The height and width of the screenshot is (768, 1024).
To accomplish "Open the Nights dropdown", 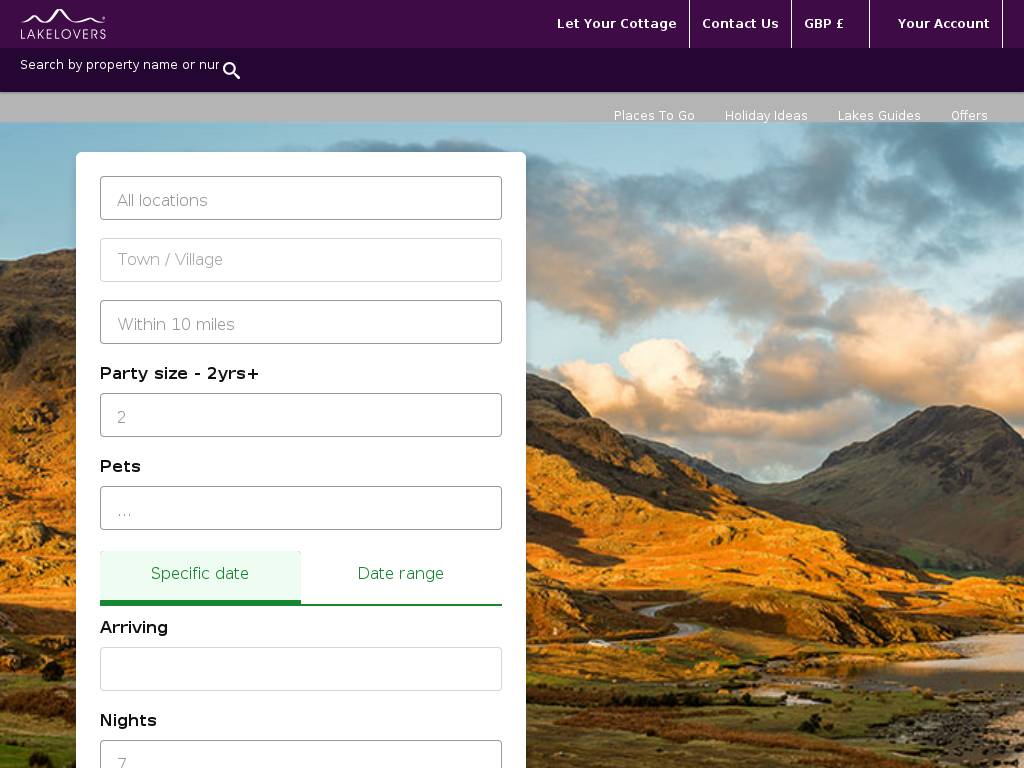I will [301, 756].
